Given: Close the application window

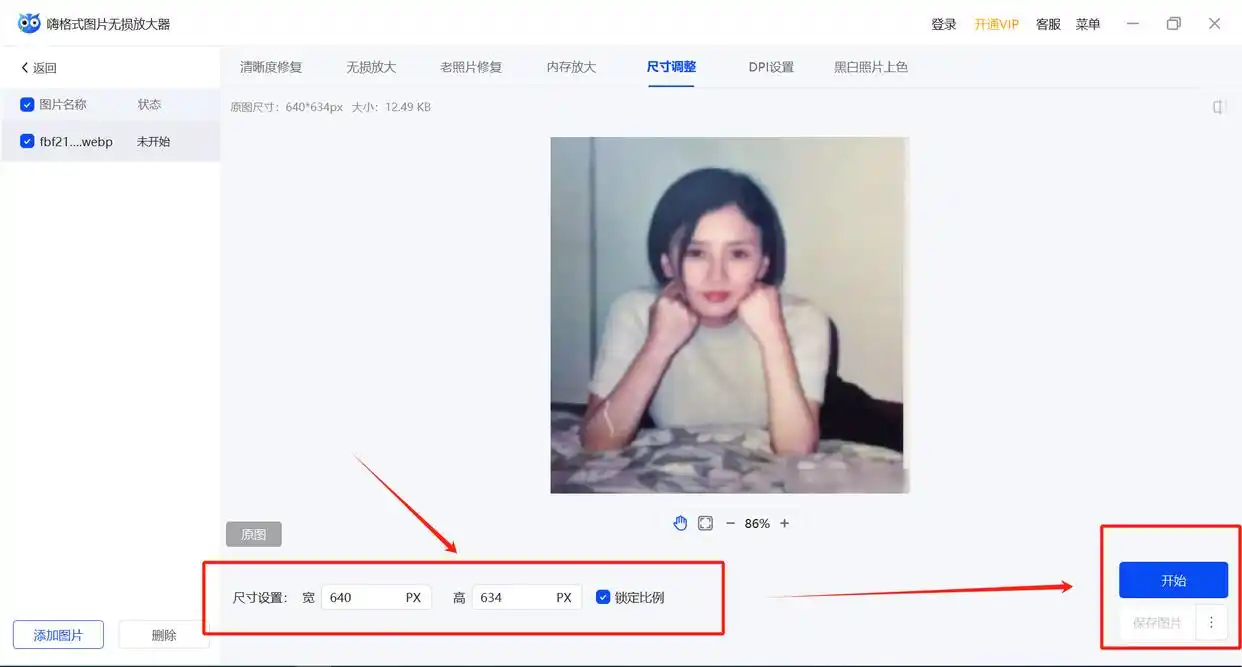Looking at the screenshot, I should tap(1215, 23).
